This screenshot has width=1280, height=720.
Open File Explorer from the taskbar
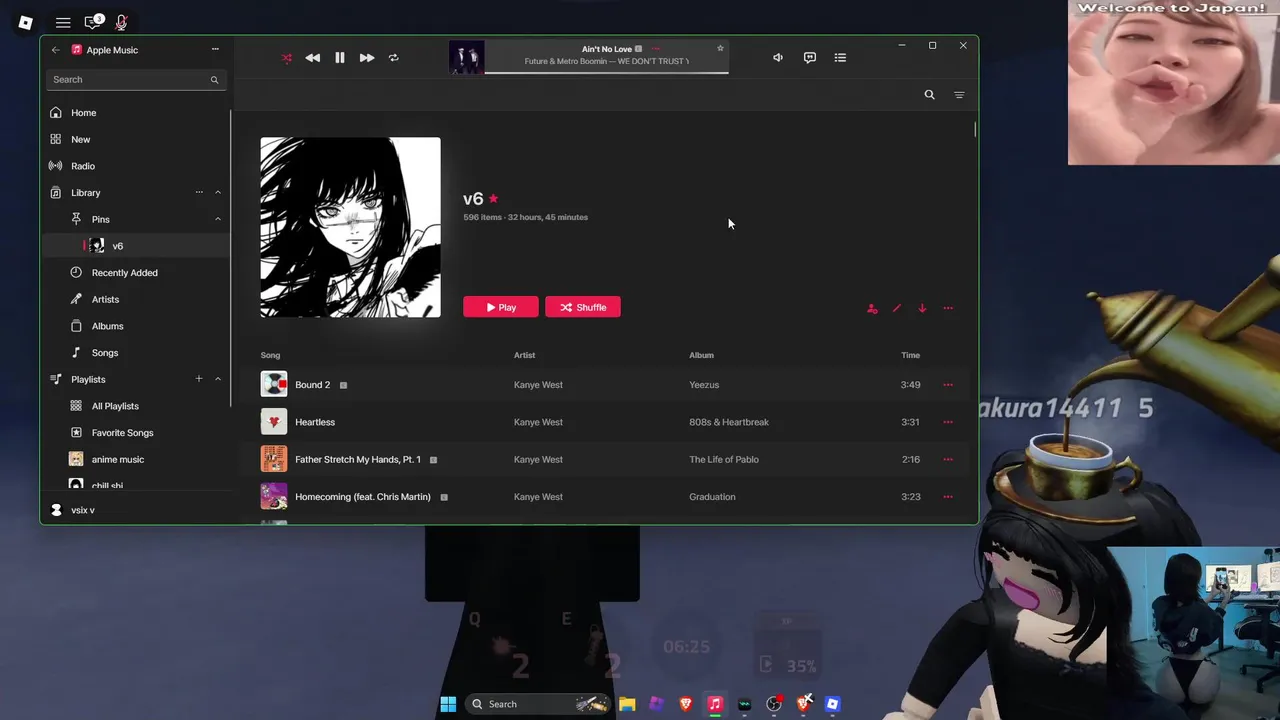click(627, 704)
